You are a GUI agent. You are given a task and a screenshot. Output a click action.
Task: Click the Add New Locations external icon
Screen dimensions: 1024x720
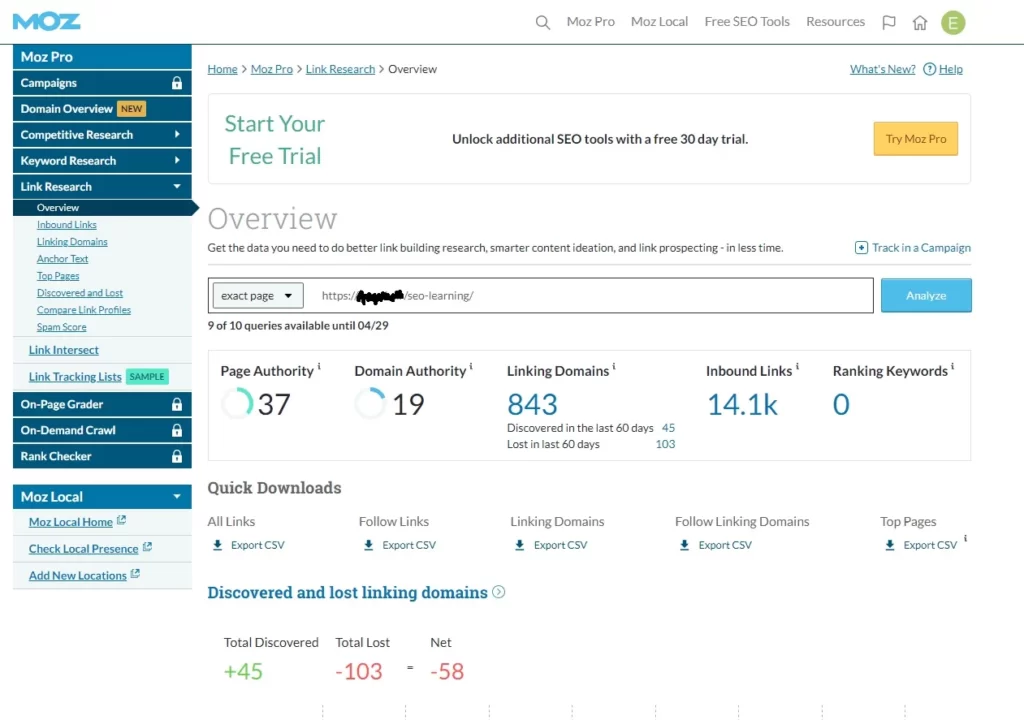coord(135,574)
